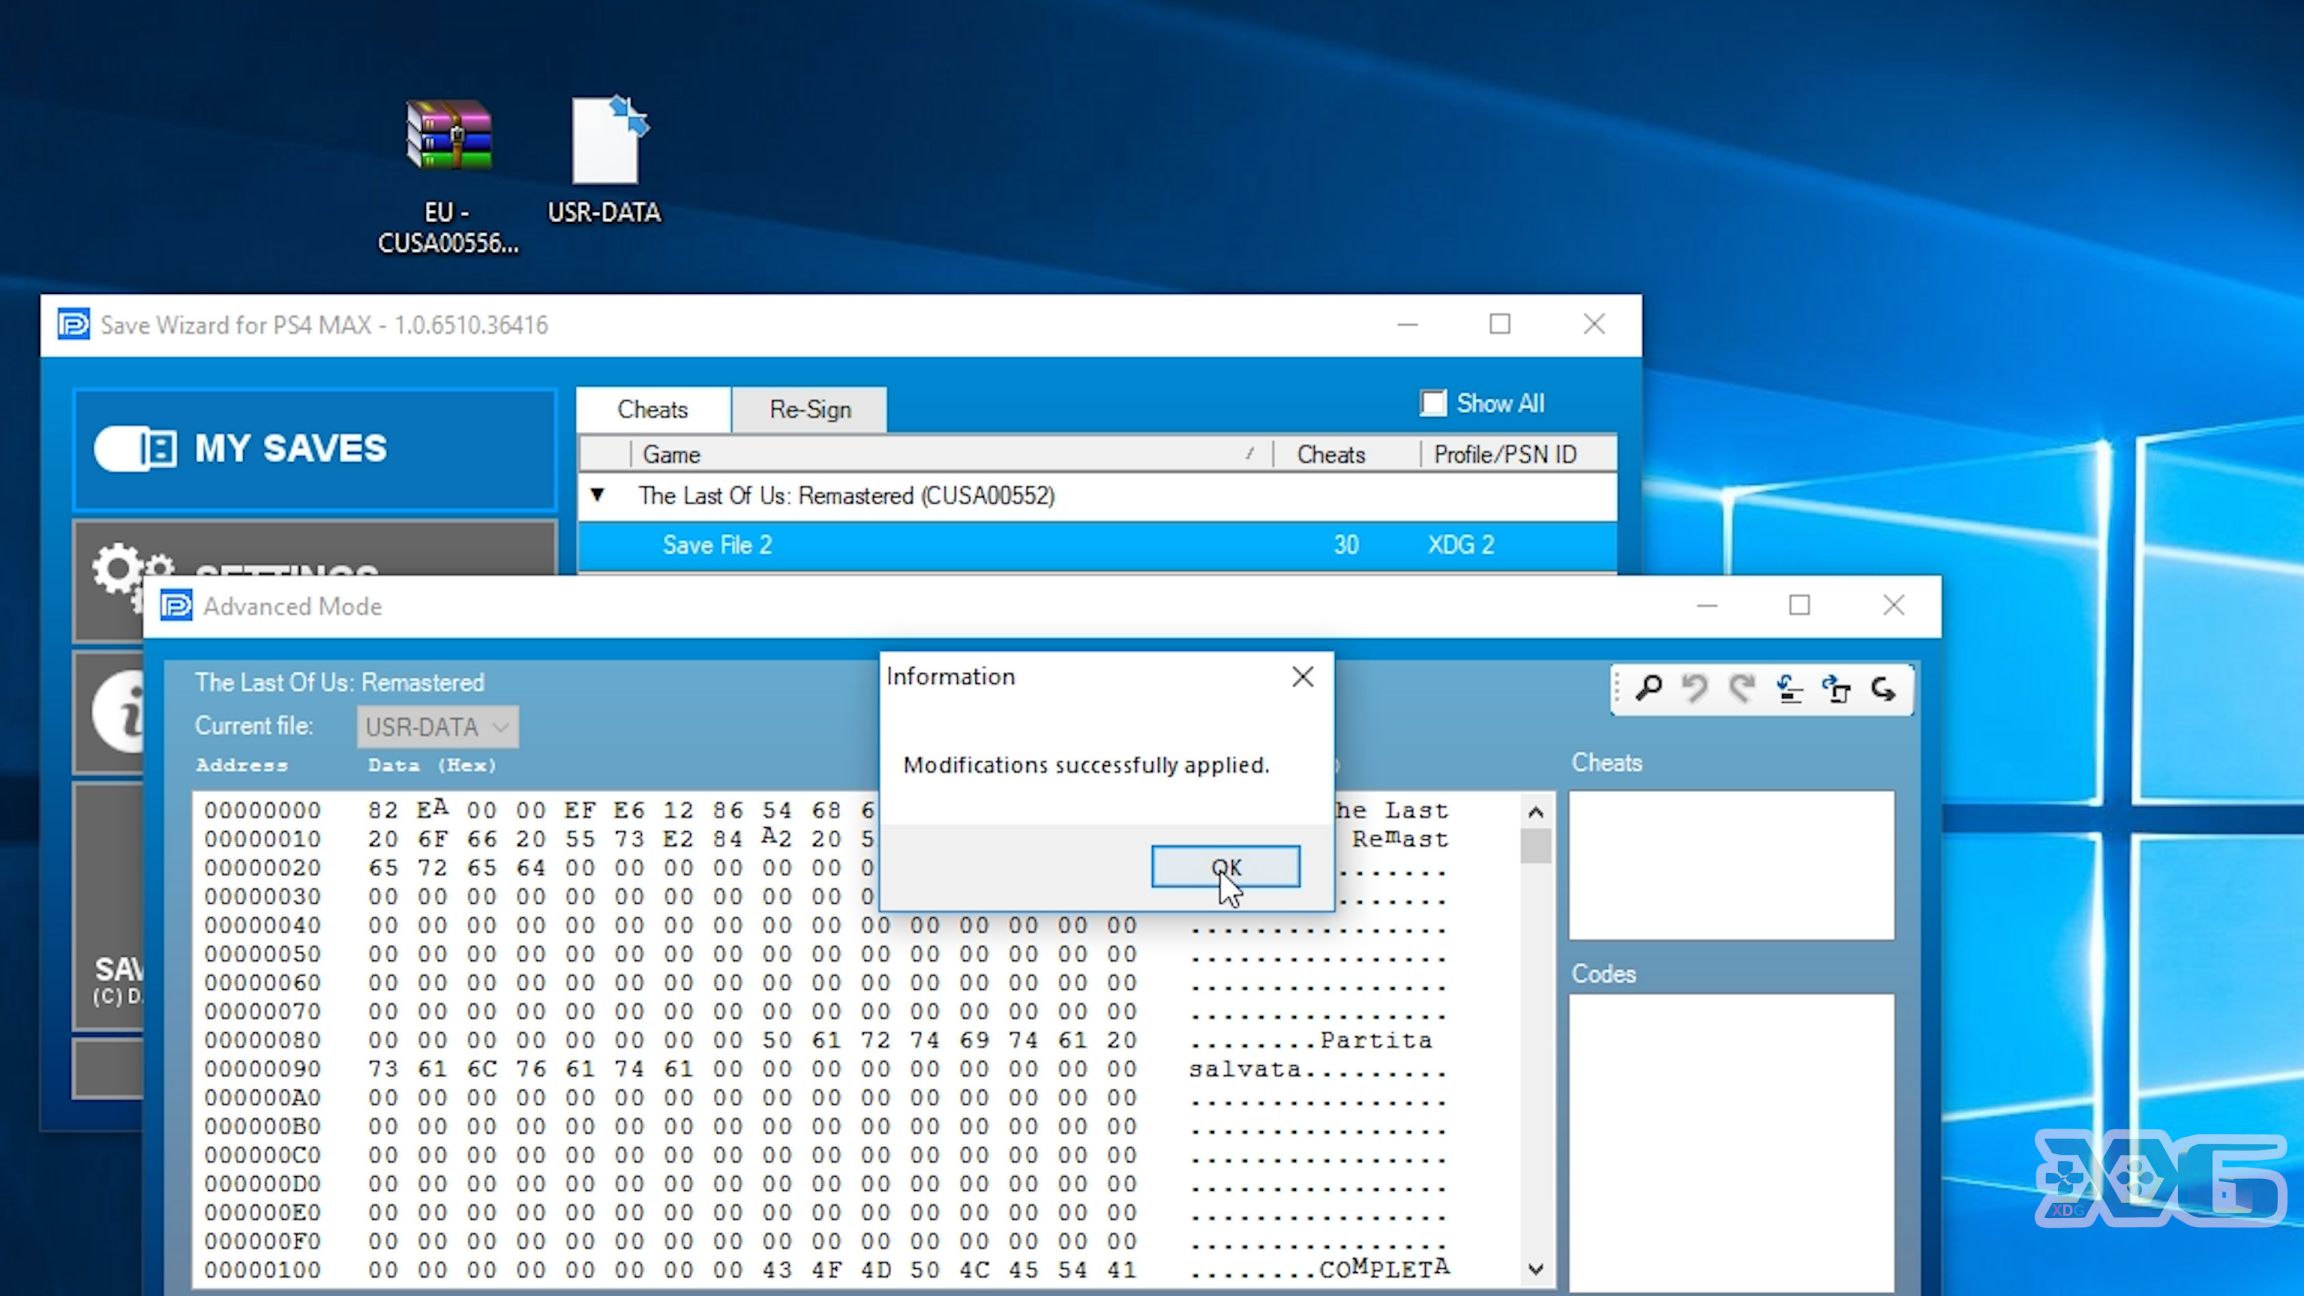The height and width of the screenshot is (1296, 2304).
Task: Click the 'salvata' ASCII text in hex view
Action: coord(1245,1069)
